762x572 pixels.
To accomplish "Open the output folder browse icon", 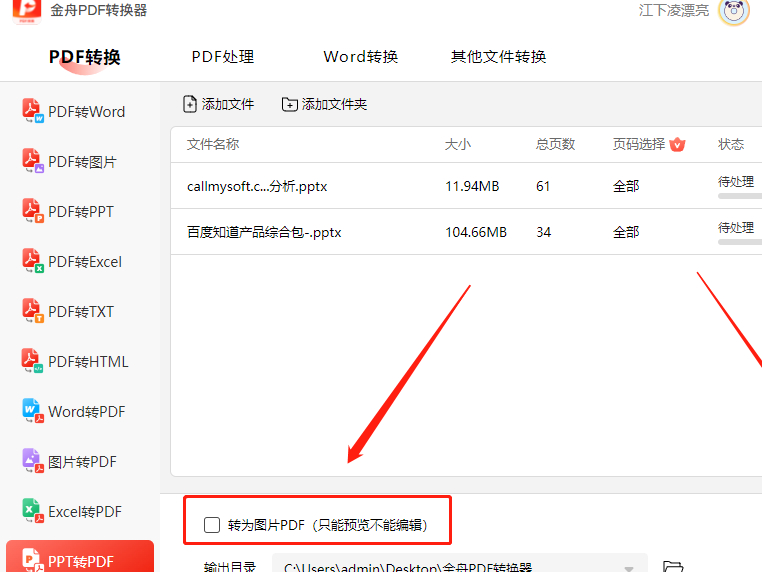I will coord(673,567).
